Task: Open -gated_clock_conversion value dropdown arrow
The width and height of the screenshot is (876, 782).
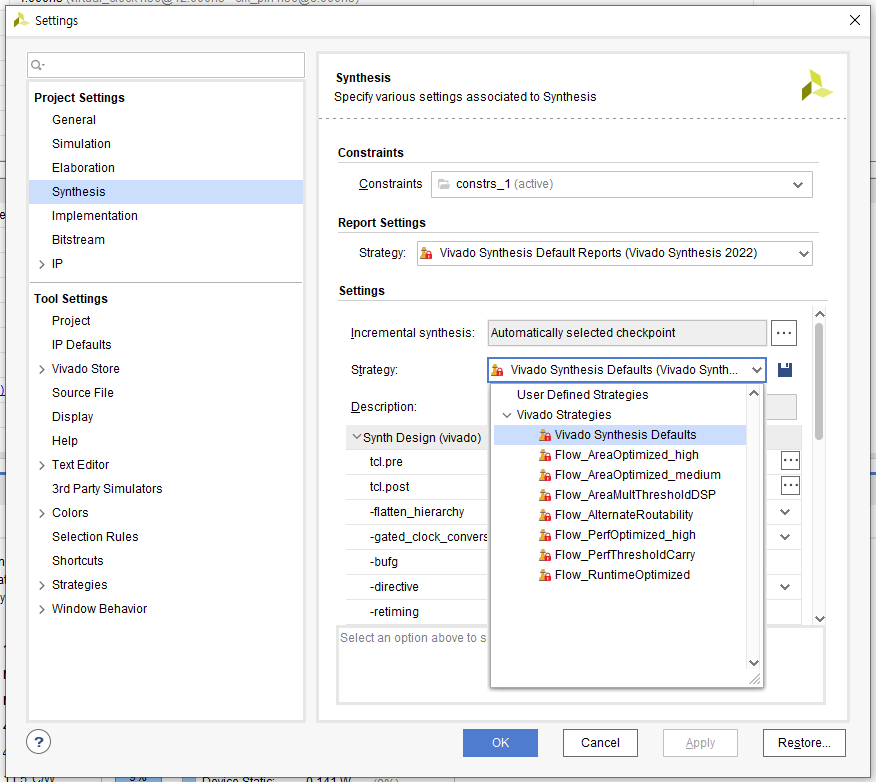Action: (x=784, y=537)
